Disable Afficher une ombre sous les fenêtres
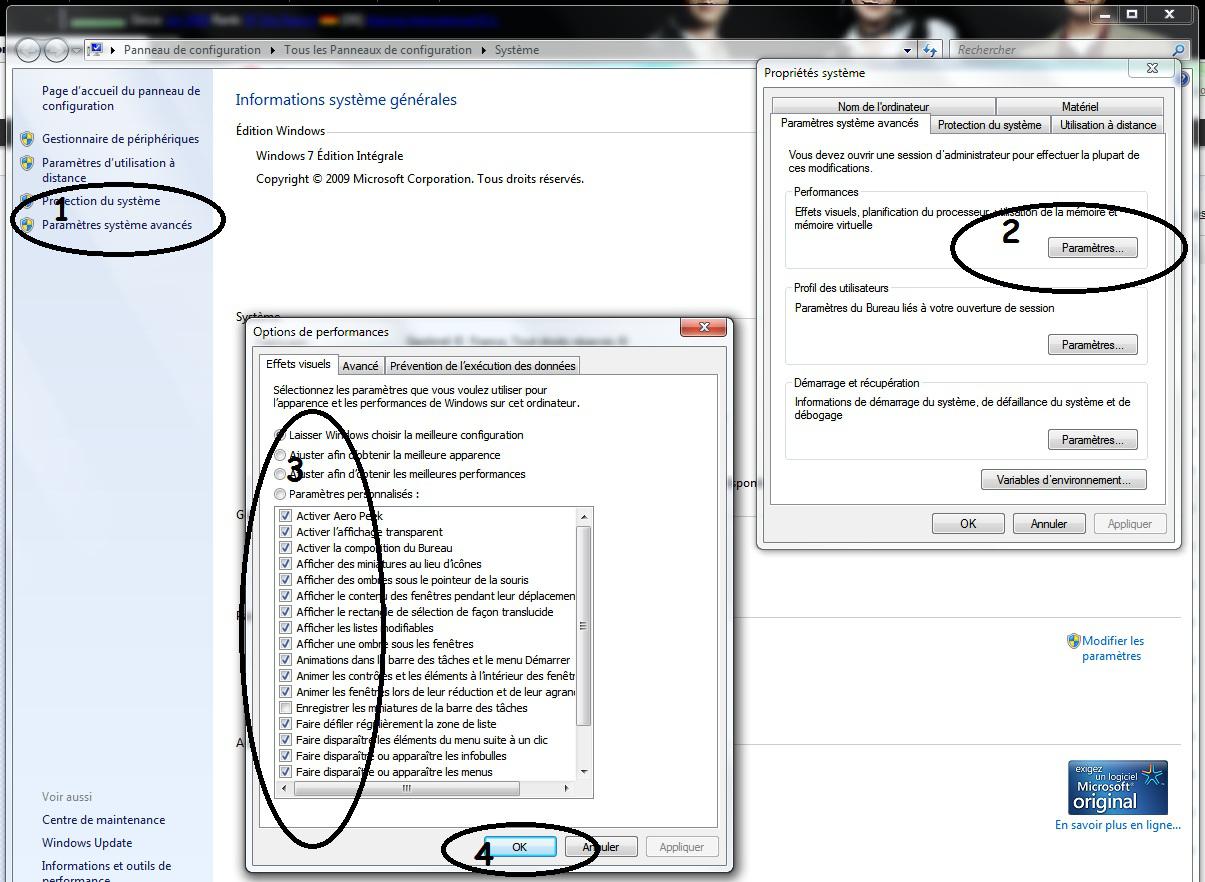Image resolution: width=1205 pixels, height=882 pixels. tap(285, 644)
